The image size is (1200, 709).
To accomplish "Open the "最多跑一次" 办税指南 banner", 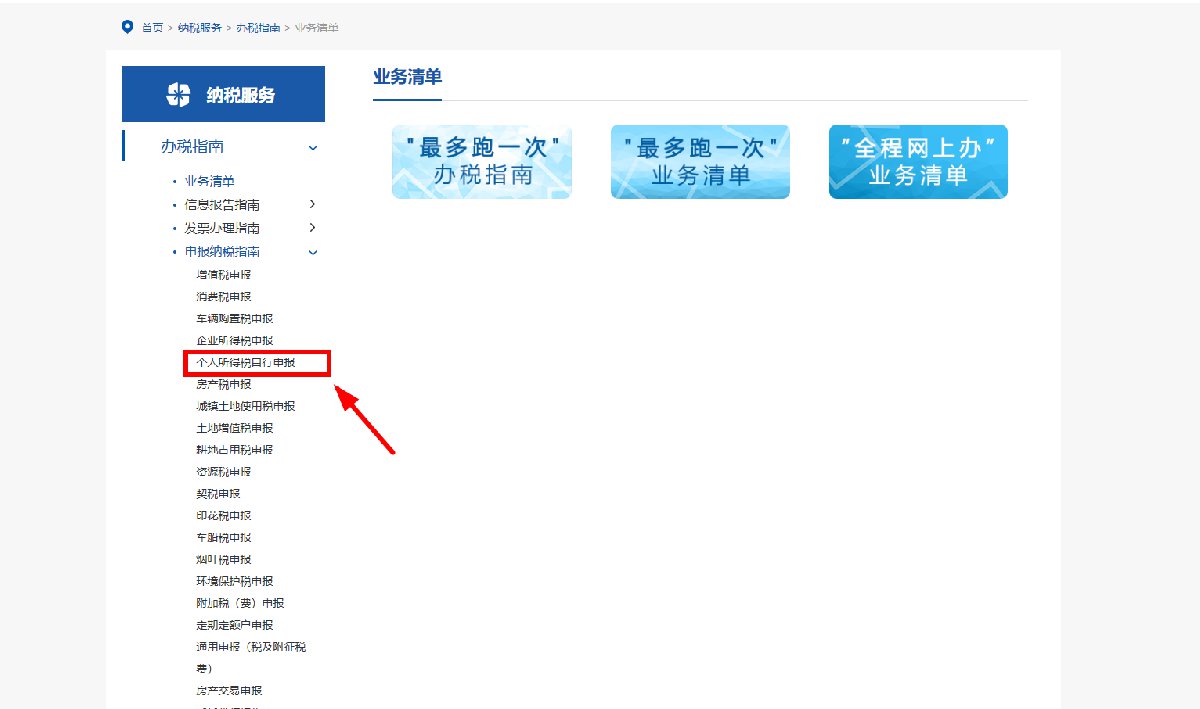I will pos(482,162).
